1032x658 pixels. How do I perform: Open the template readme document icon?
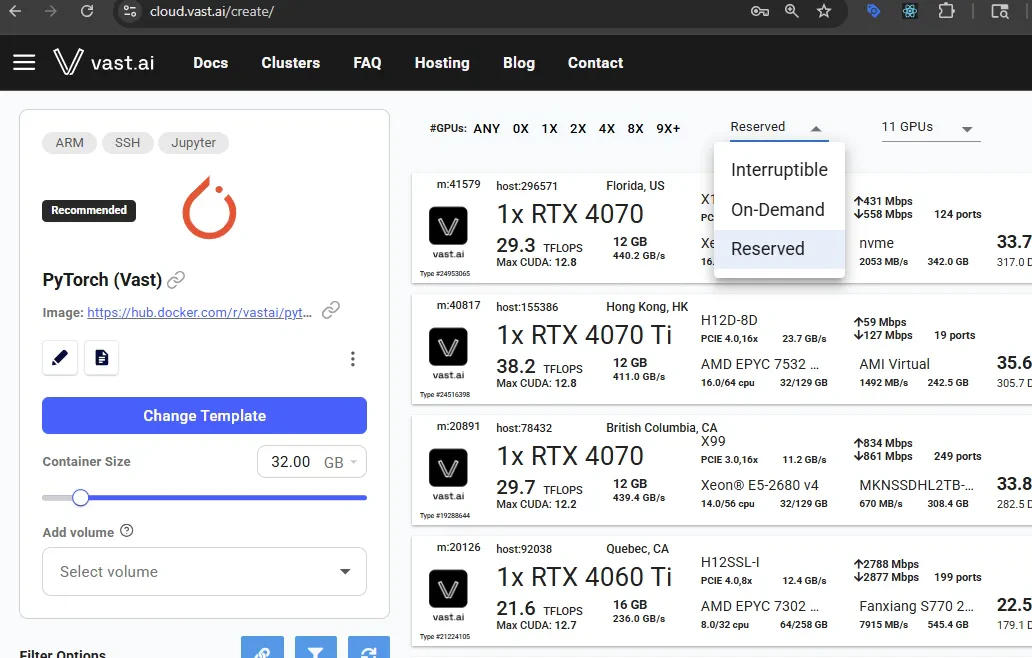(101, 357)
